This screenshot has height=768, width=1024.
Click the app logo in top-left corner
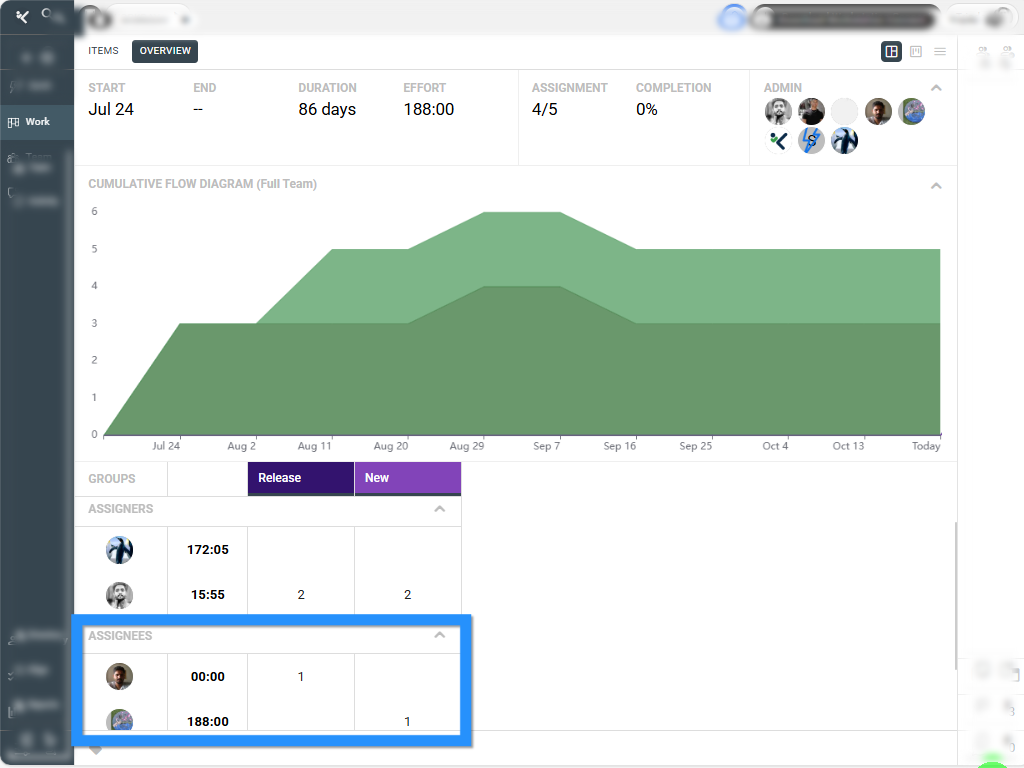tap(22, 16)
